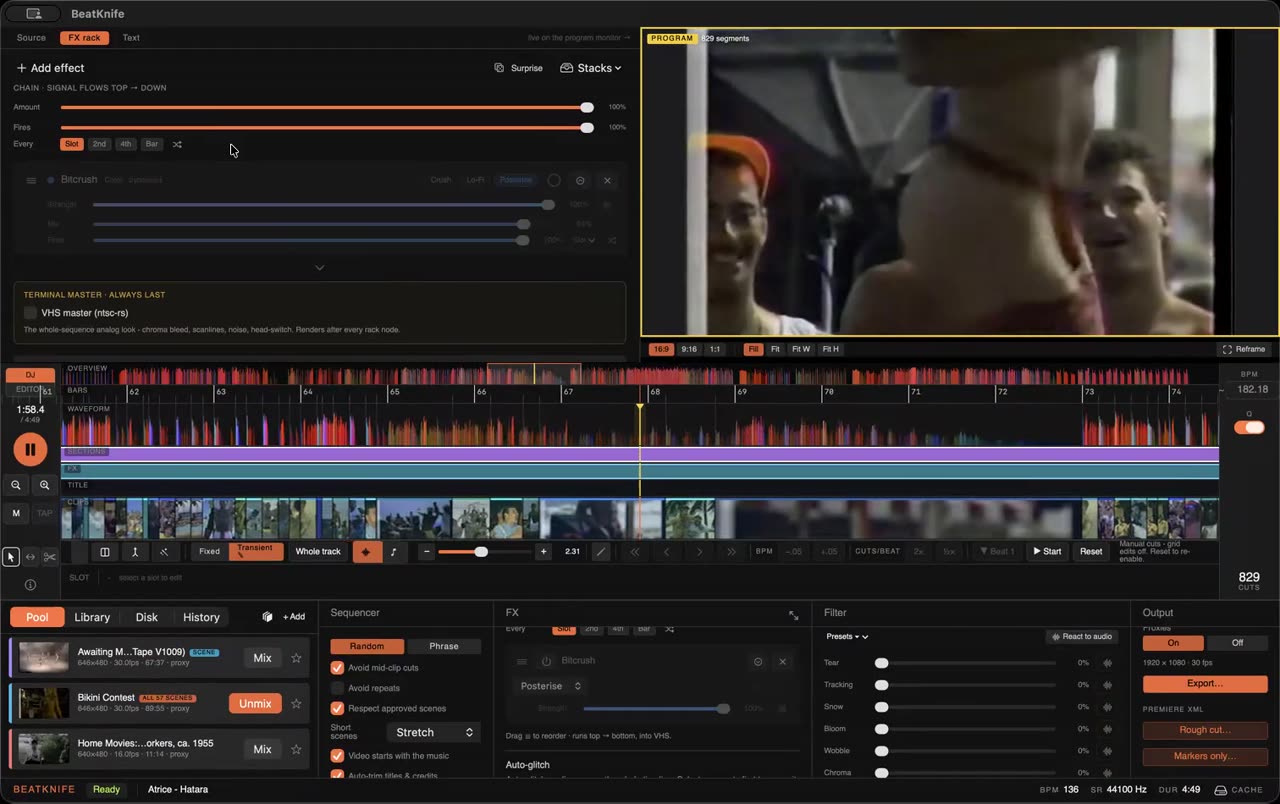
Task: Toggle the Q switch under the BPM readout
Action: pyautogui.click(x=1249, y=427)
